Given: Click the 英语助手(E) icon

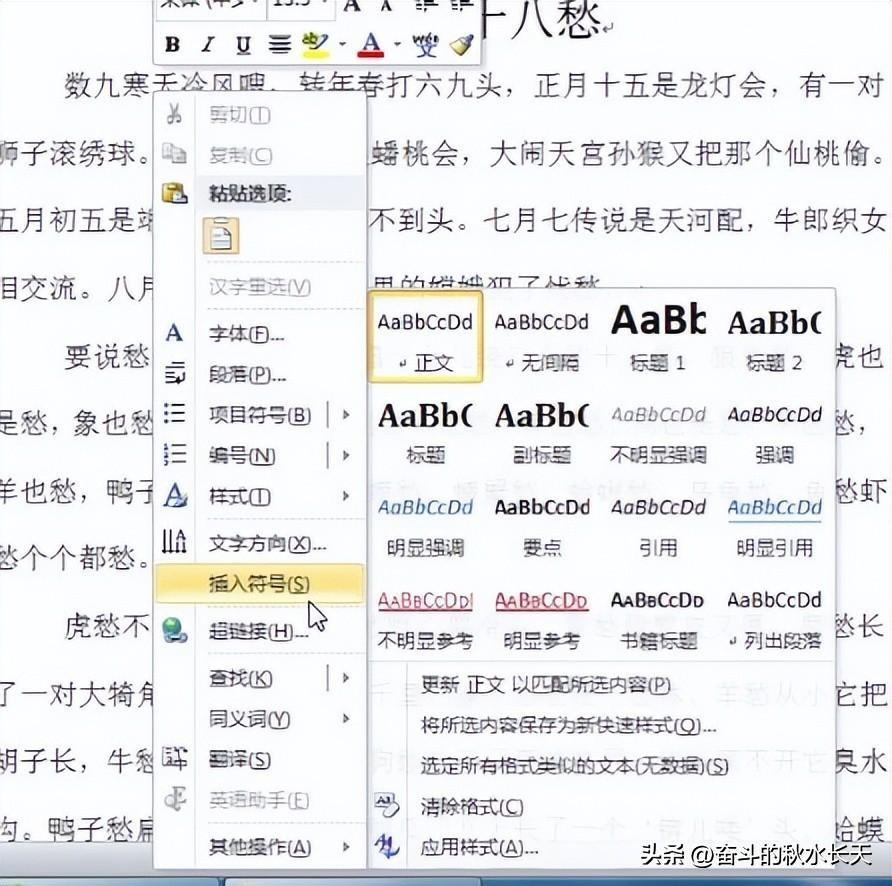Looking at the screenshot, I should point(174,800).
